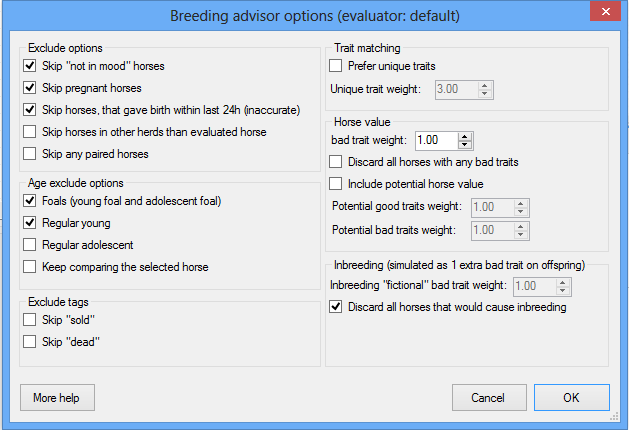The height and width of the screenshot is (430, 629).
Task: Check Skip "sold" tag
Action: click(x=30, y=319)
